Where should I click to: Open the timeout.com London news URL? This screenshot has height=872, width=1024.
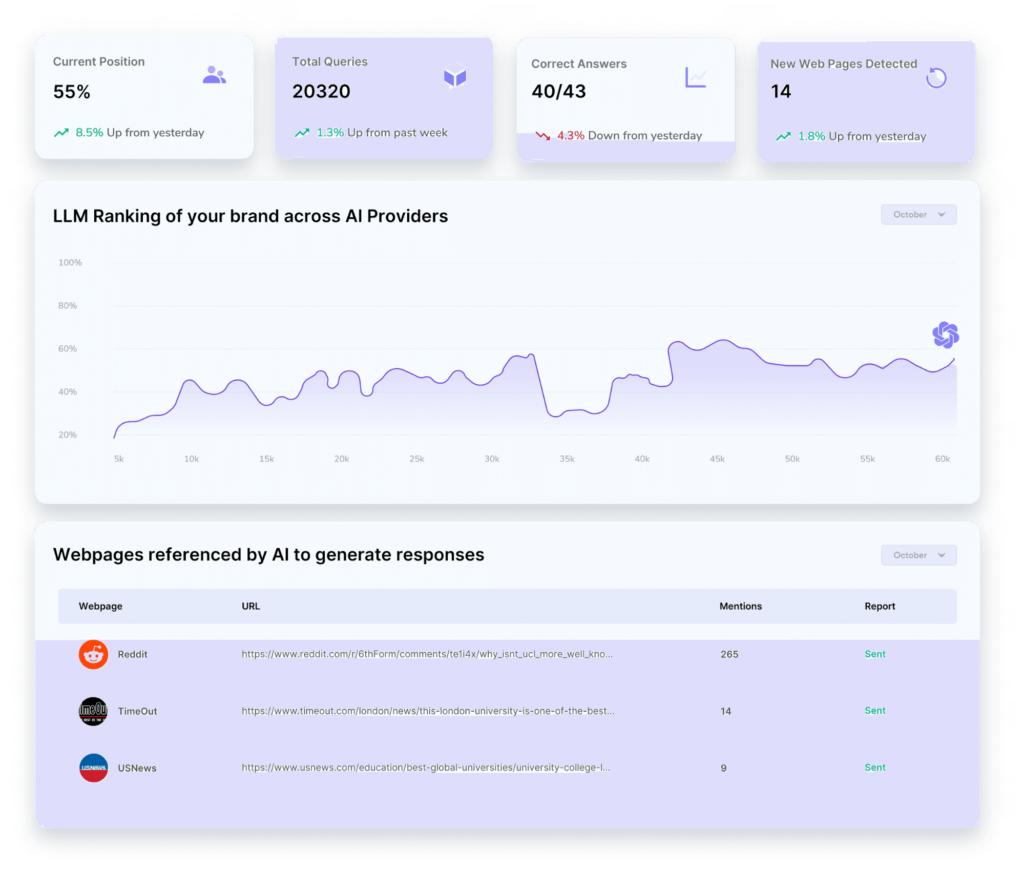(x=428, y=711)
